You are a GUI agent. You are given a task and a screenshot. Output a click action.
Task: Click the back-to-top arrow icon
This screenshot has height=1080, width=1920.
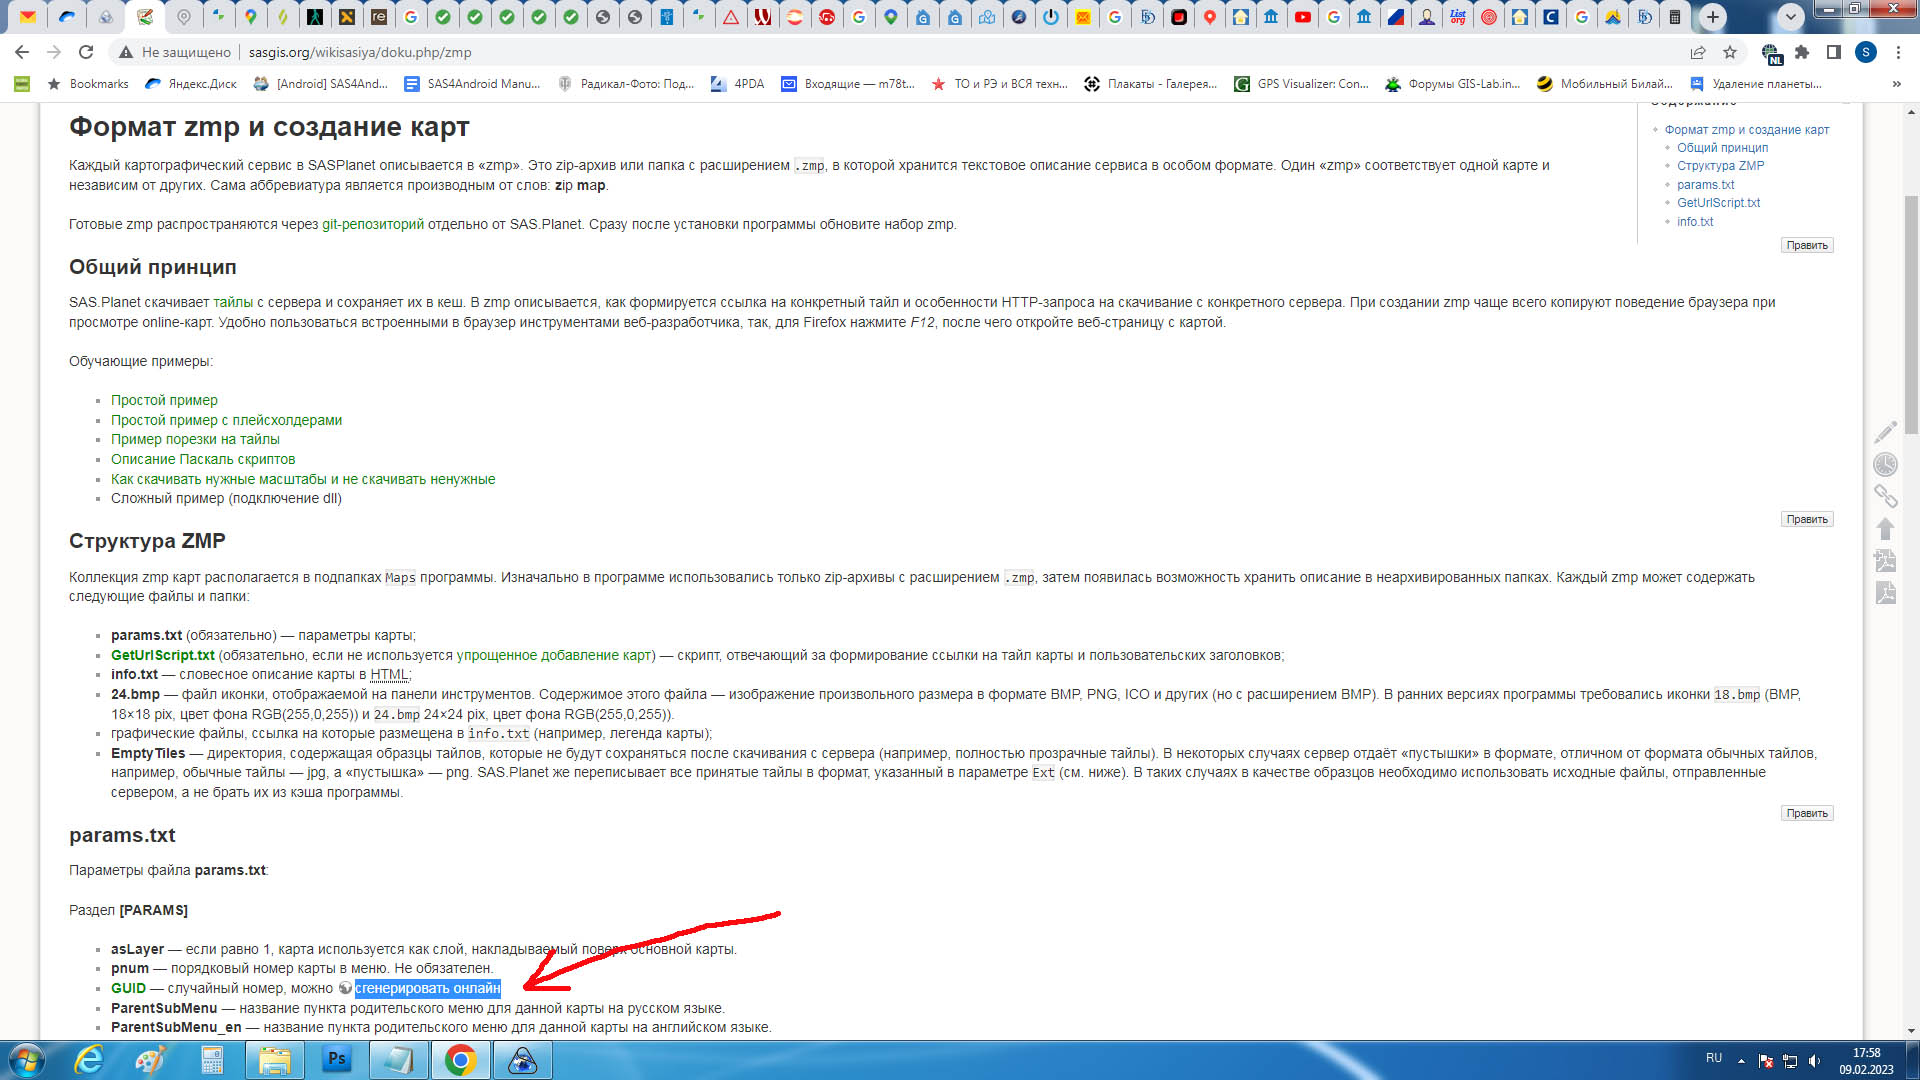tap(1885, 529)
